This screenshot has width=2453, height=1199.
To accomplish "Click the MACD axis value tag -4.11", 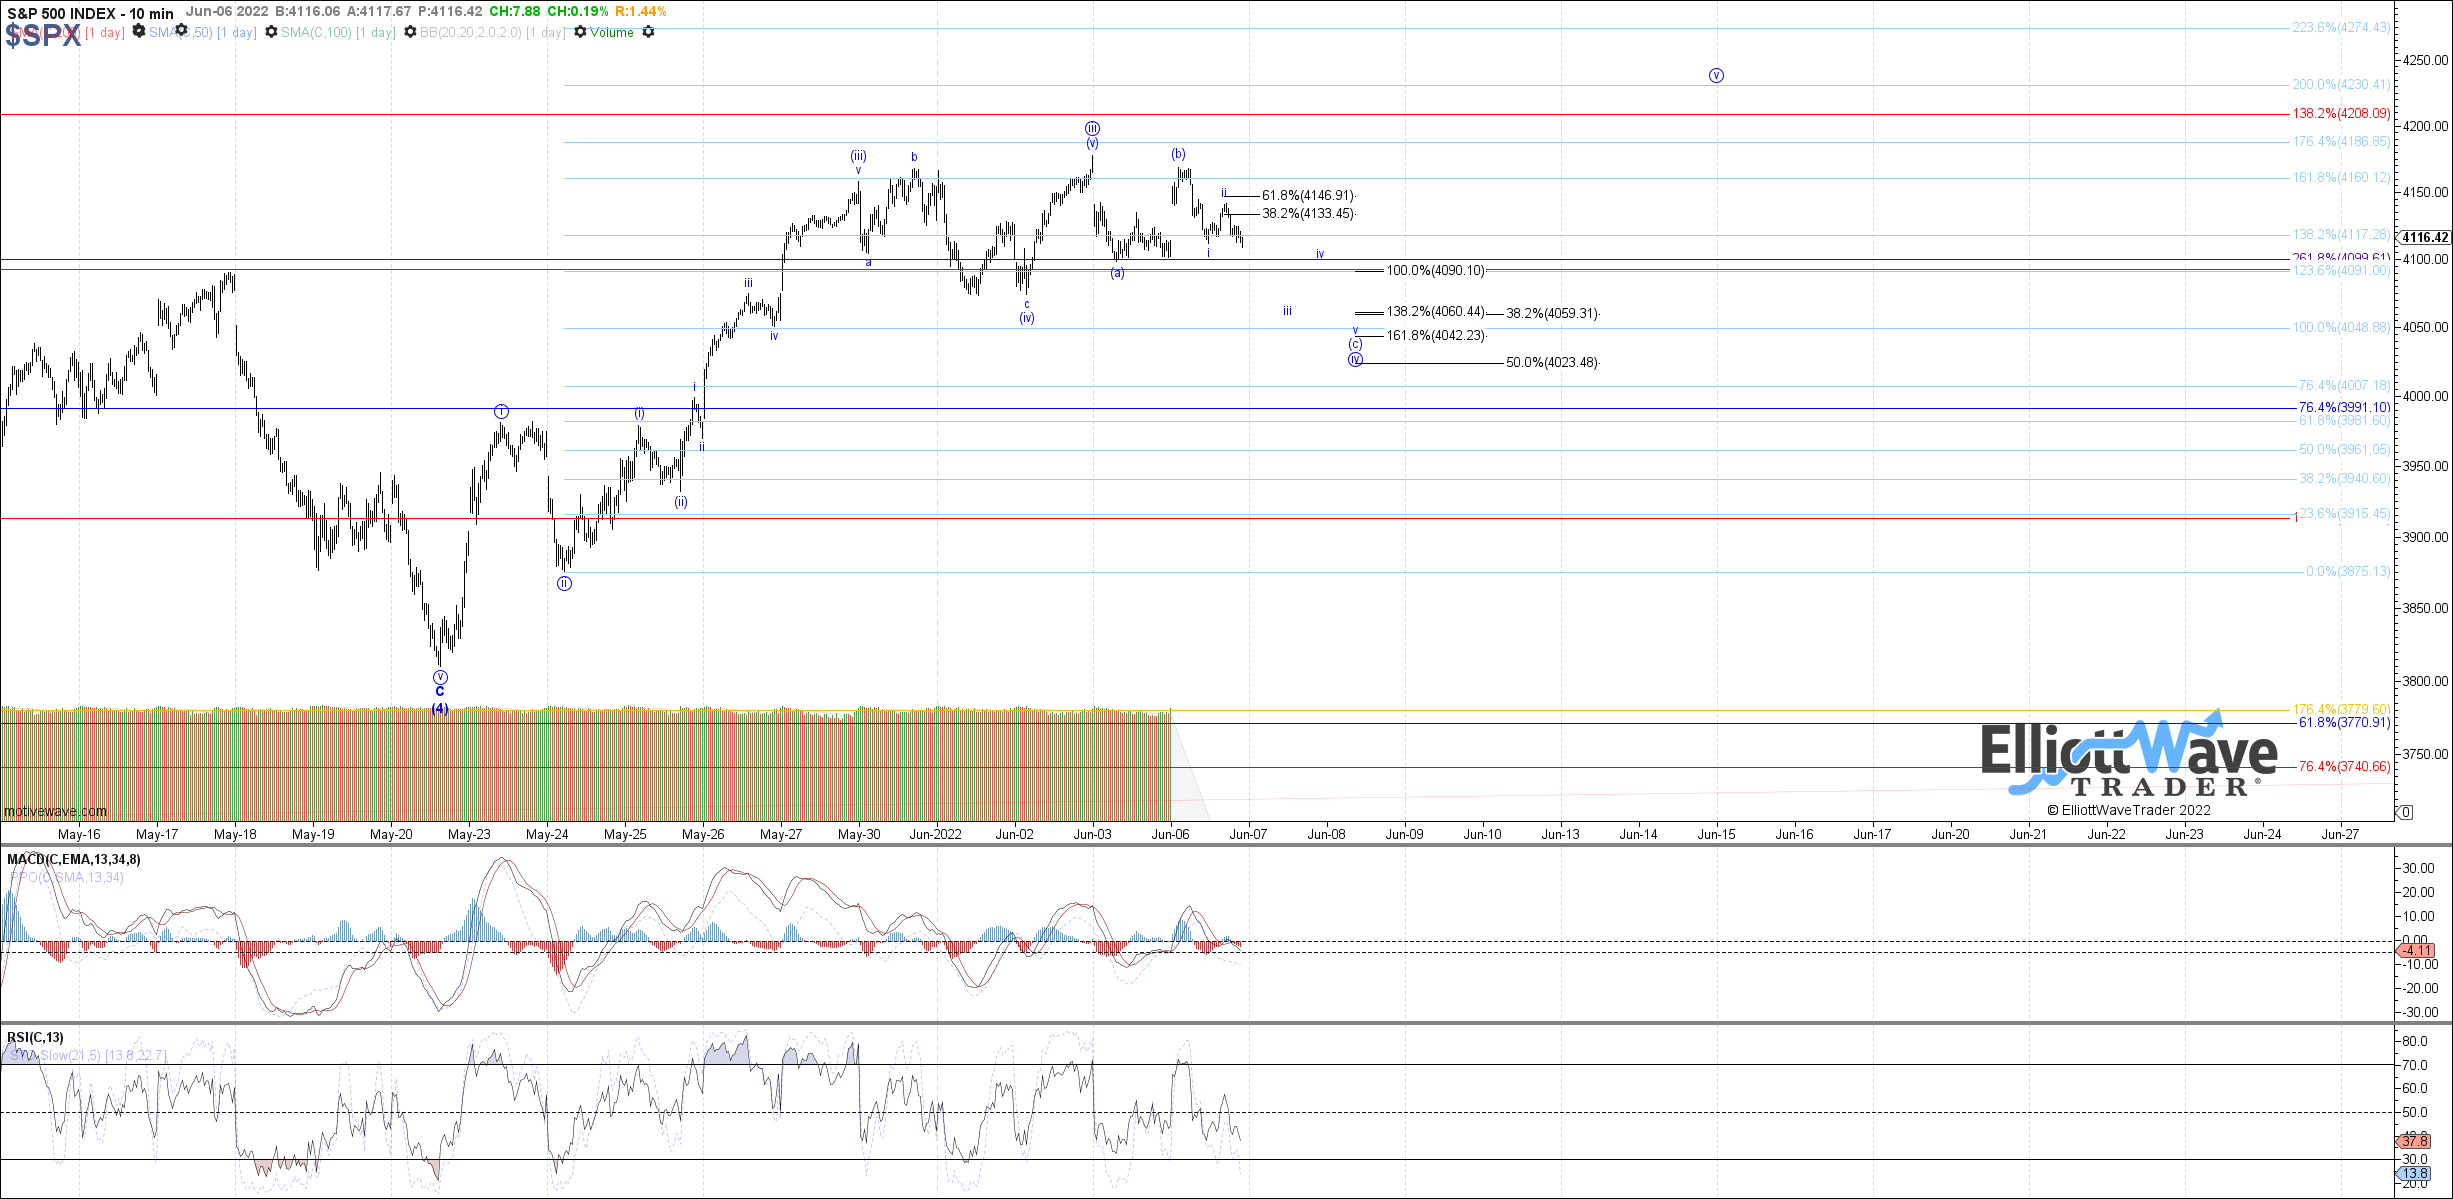I will click(x=2417, y=950).
